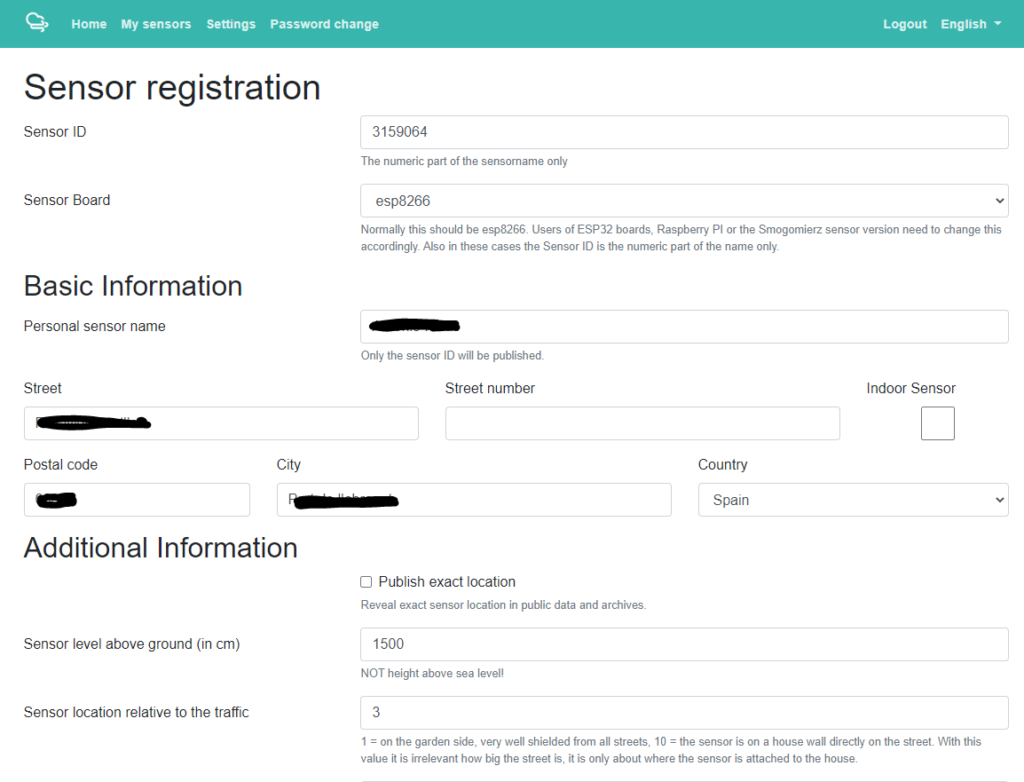Toggle the Indoor Sensor checkbox

pyautogui.click(x=938, y=423)
